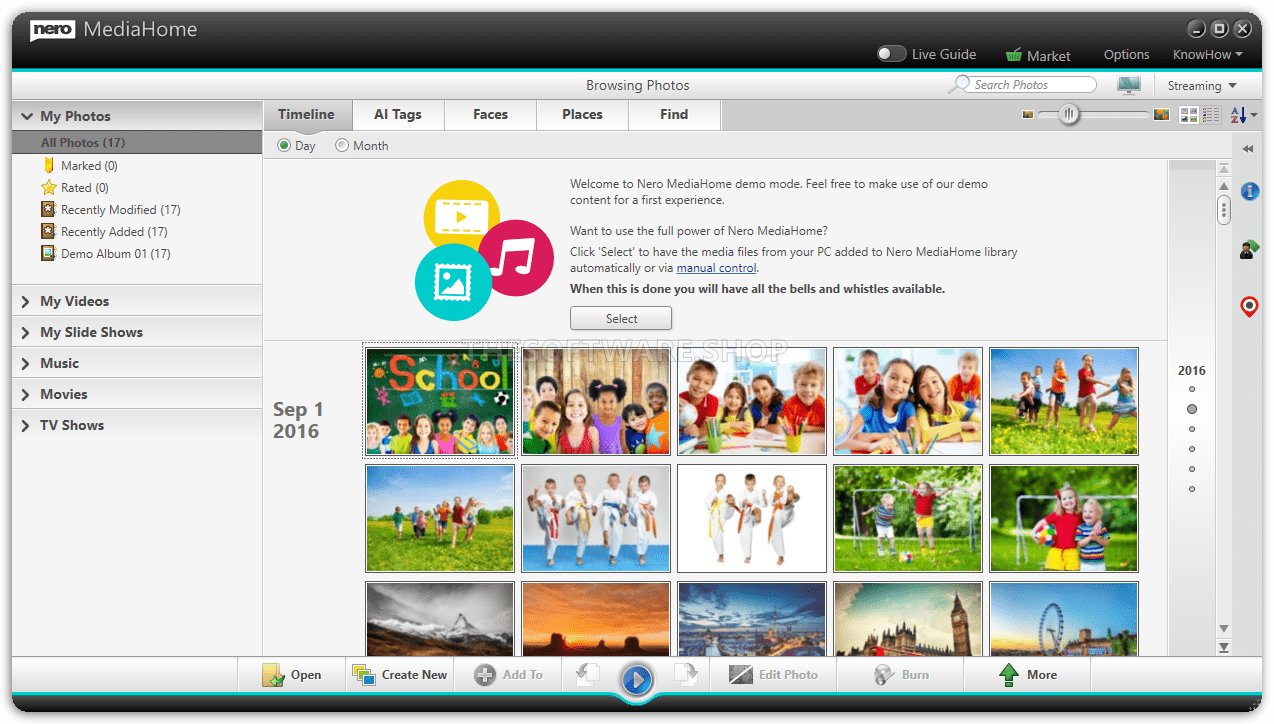Switch to the Timeline tab
The height and width of the screenshot is (724, 1274).
tap(306, 115)
